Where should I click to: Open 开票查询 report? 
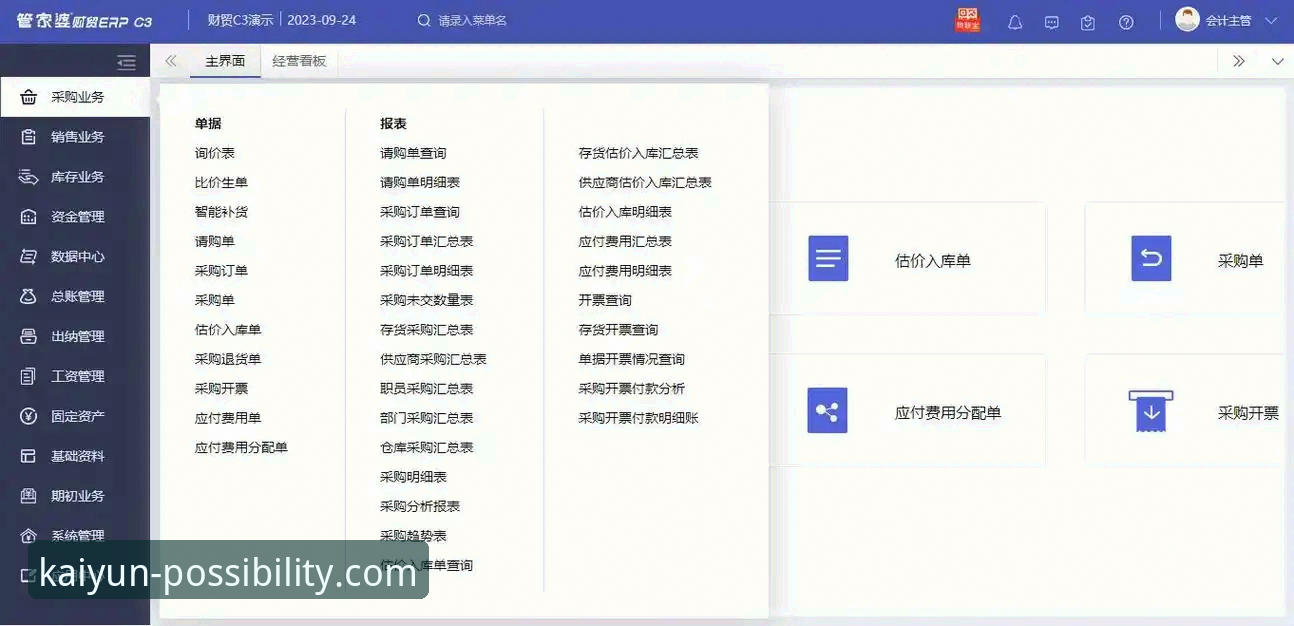click(605, 300)
